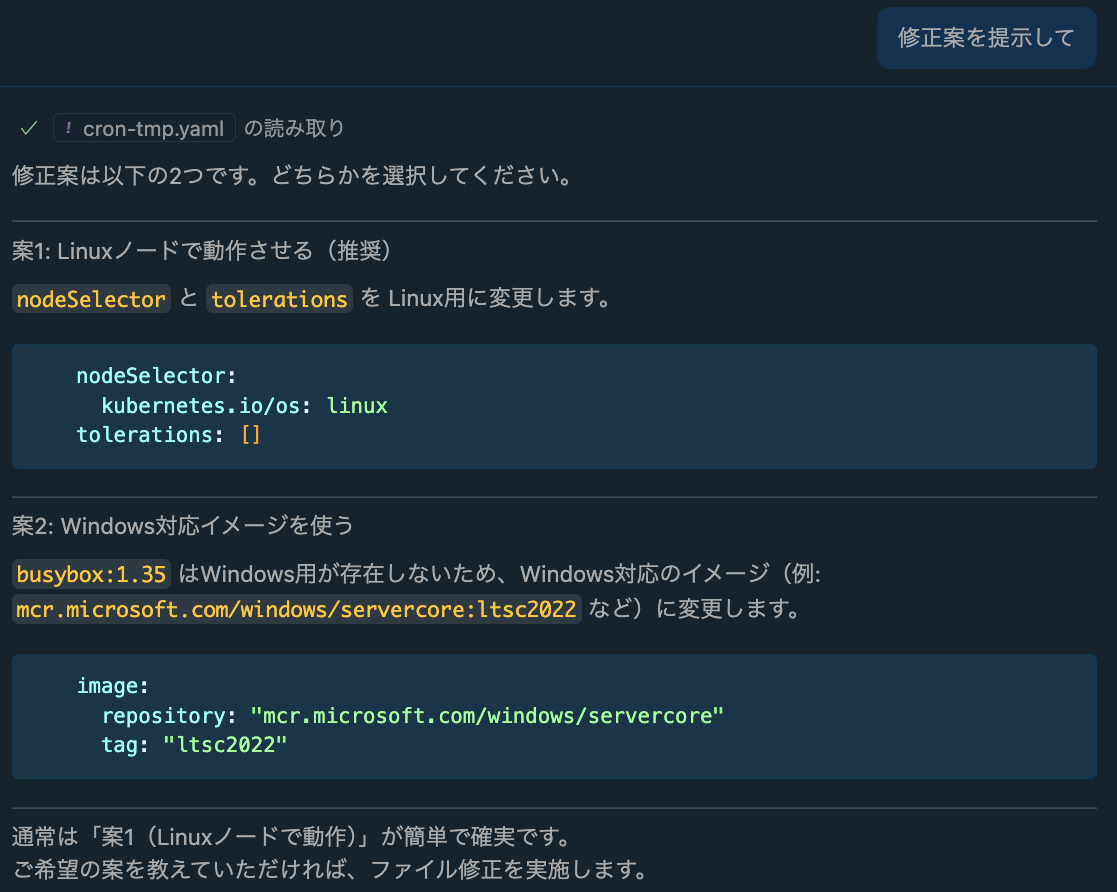Click the linux value in code block

coord(357,406)
